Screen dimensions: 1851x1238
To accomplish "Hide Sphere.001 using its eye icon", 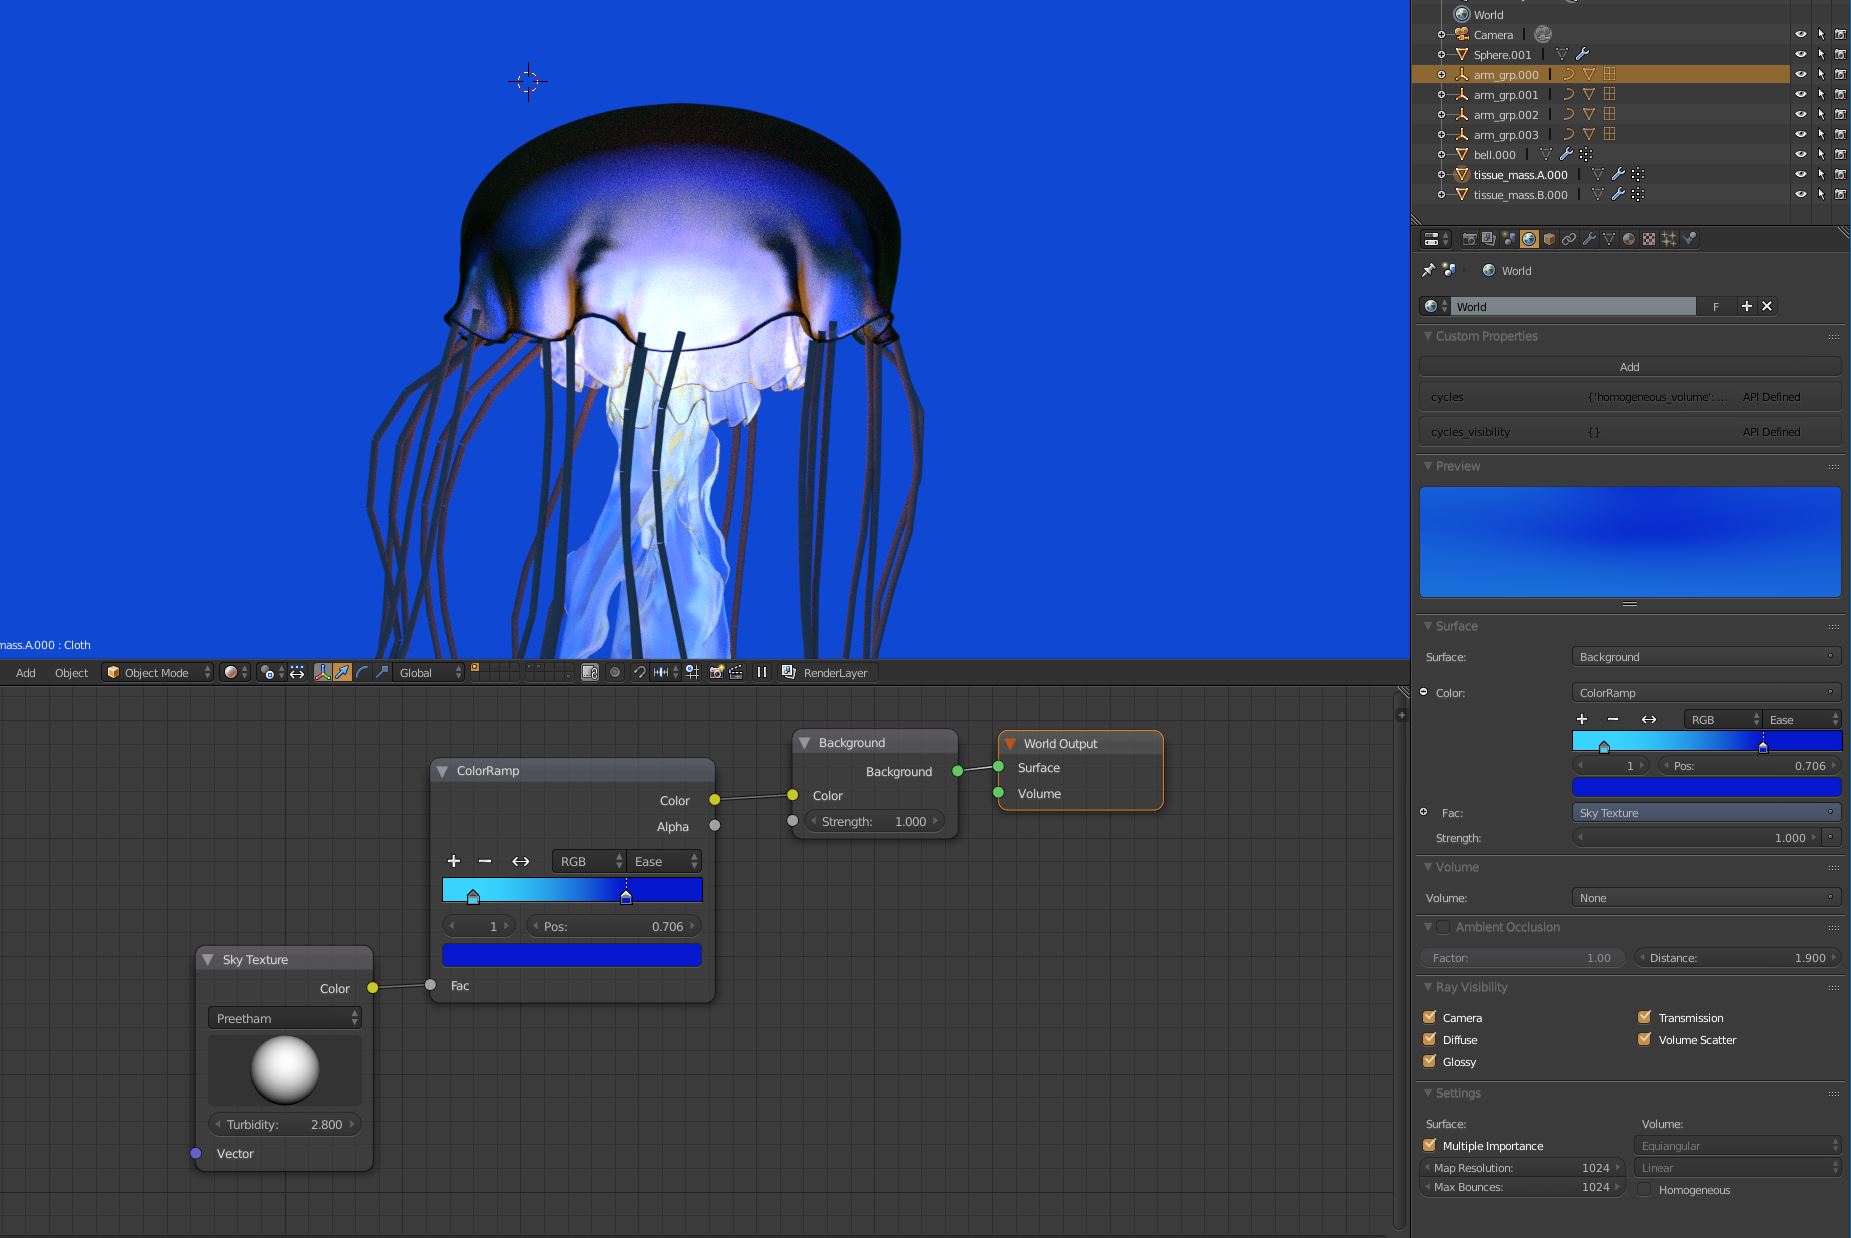I will pyautogui.click(x=1800, y=55).
